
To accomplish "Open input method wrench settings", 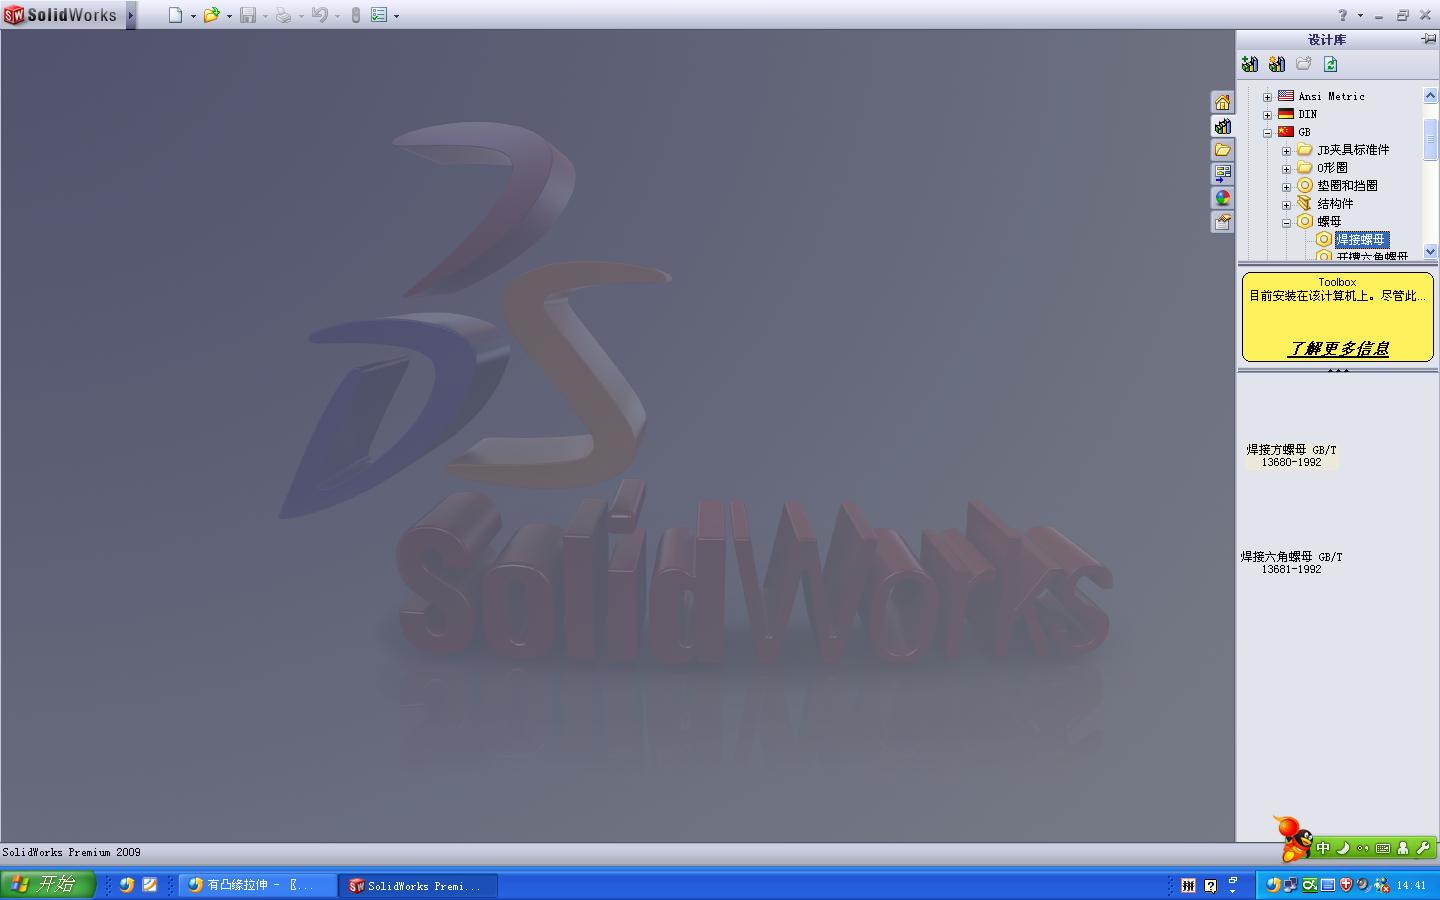I will [x=1423, y=848].
